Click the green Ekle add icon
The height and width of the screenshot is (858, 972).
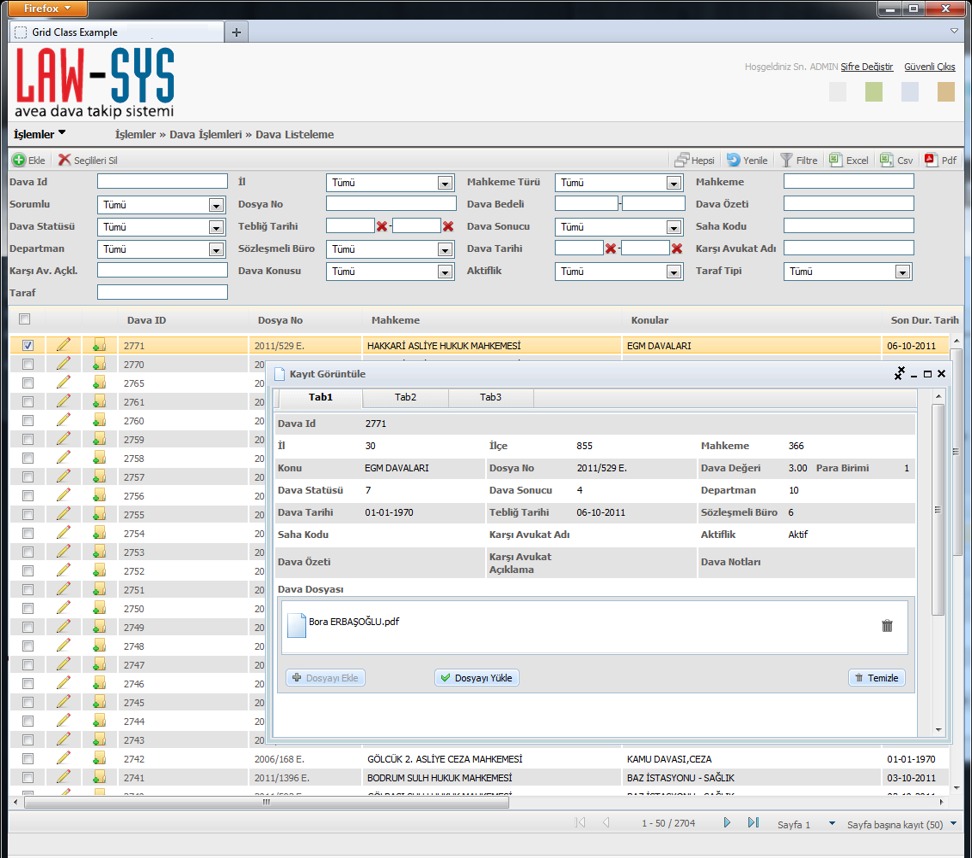tap(19, 160)
